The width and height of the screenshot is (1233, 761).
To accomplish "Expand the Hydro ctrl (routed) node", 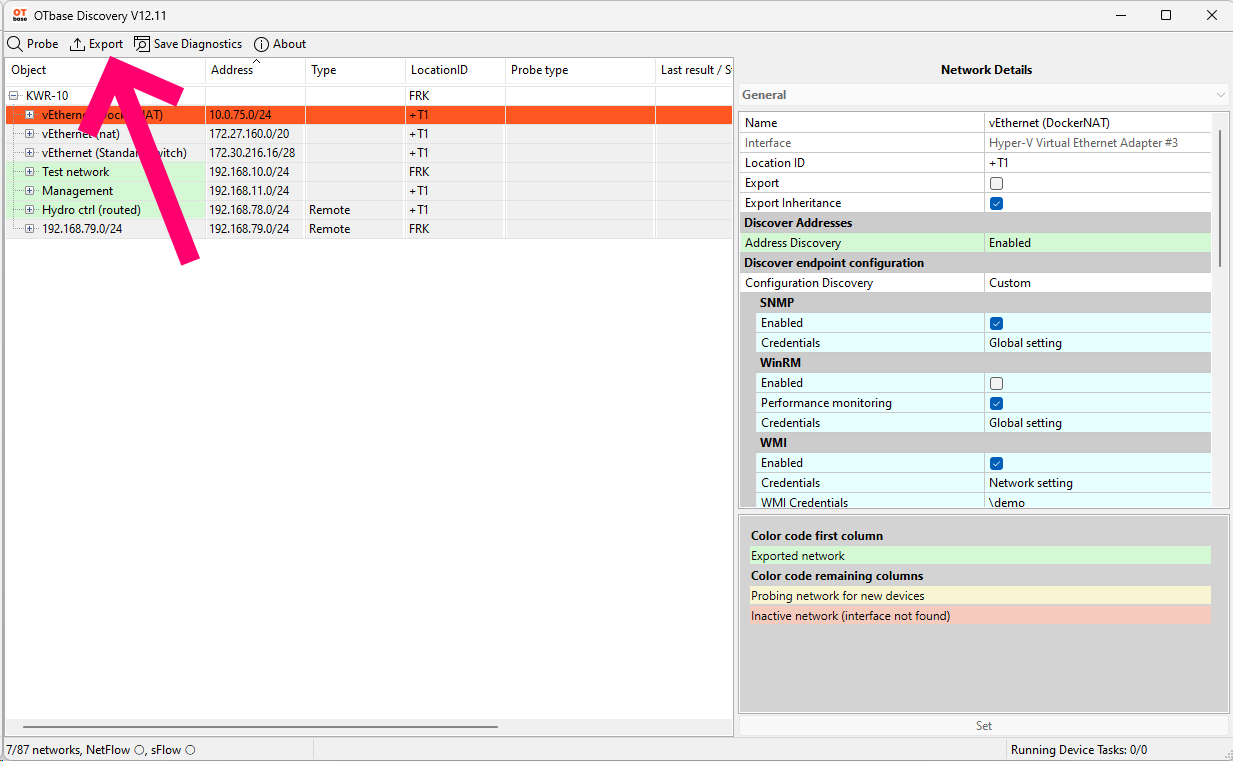I will 30,210.
